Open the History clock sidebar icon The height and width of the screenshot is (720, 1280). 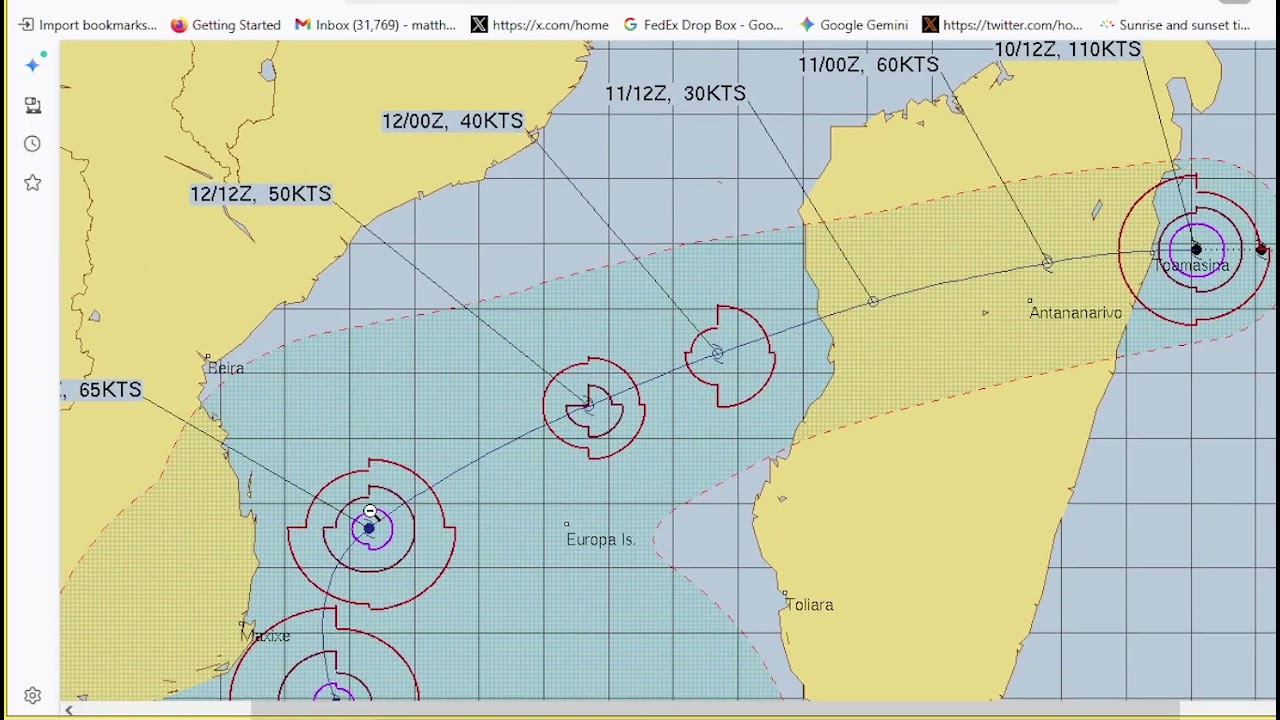[33, 144]
